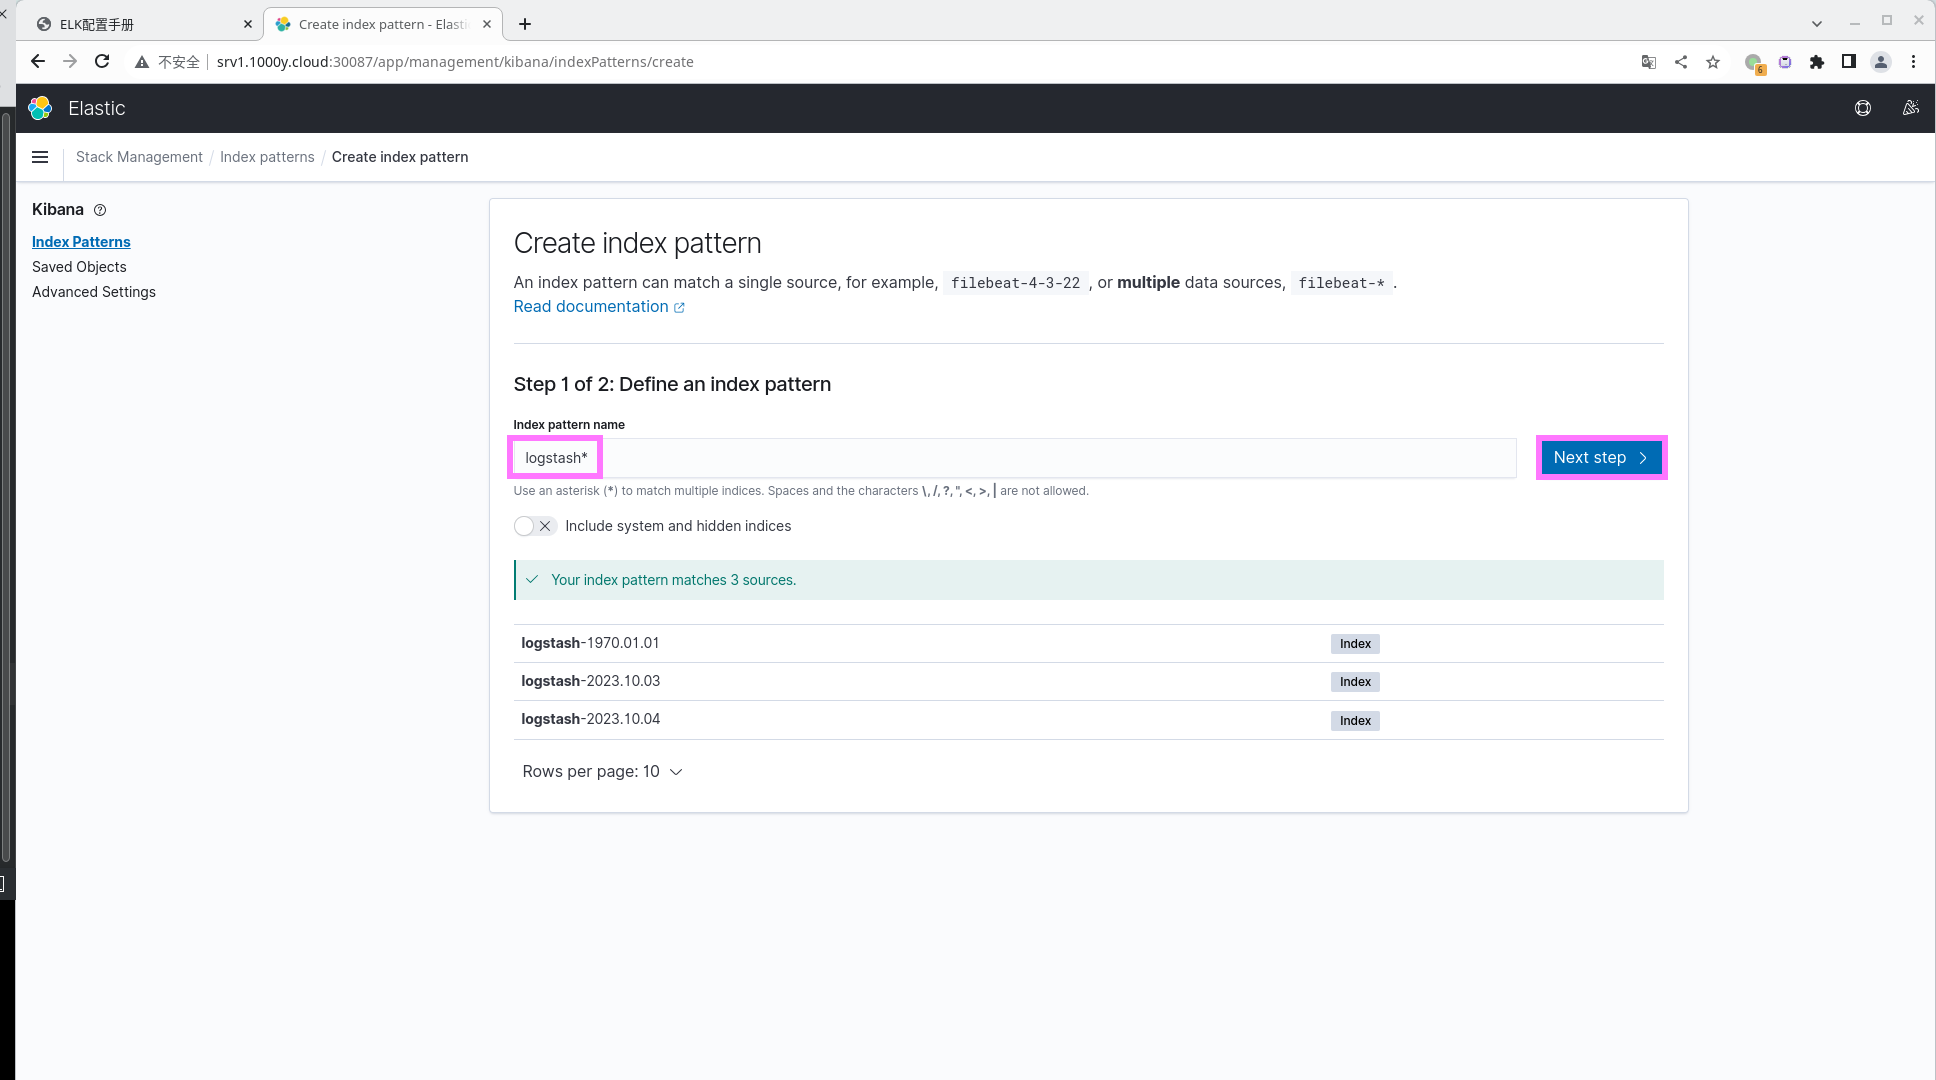
Task: Click the purple extension icon
Action: pos(1785,62)
